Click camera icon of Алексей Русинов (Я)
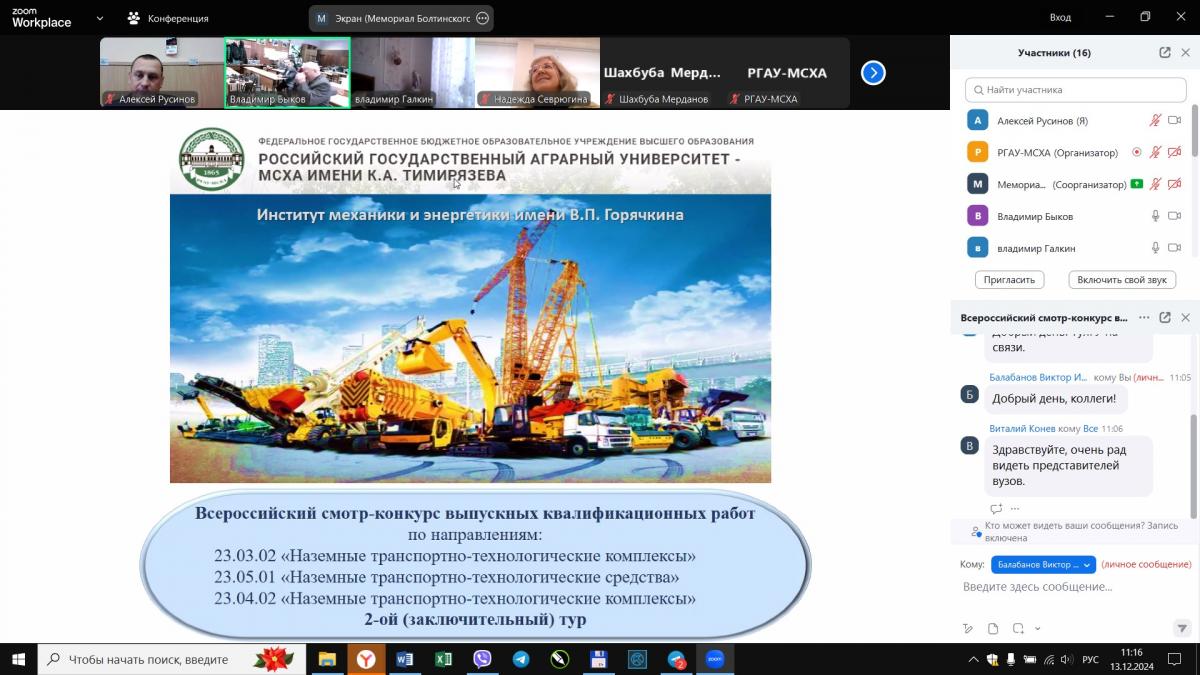The image size is (1200, 675). [x=1175, y=120]
